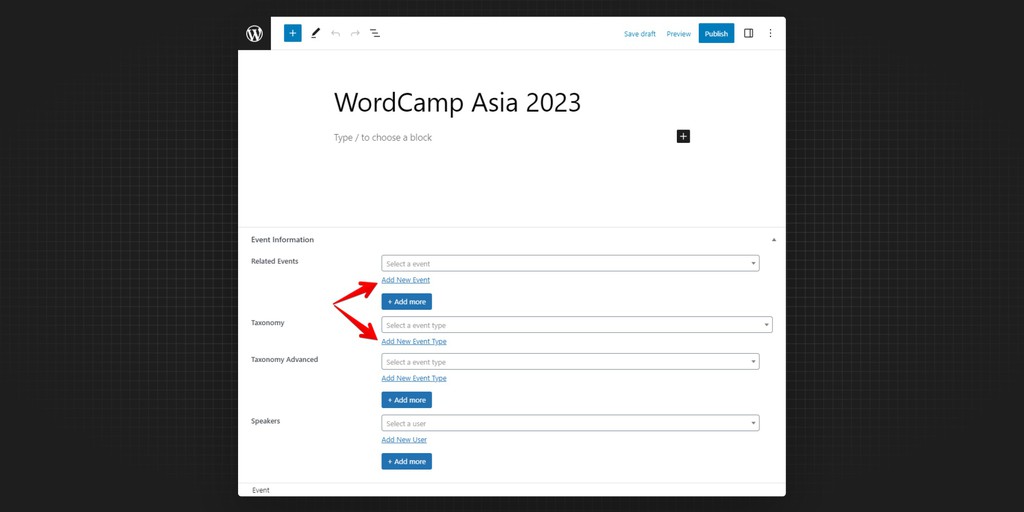
Task: Click the Event Information heading text
Action: point(282,240)
